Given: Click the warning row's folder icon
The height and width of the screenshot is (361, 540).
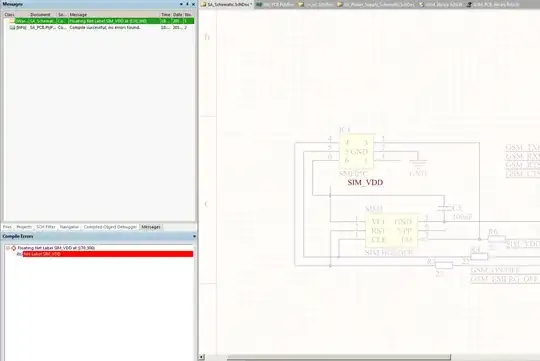Looking at the screenshot, I should pyautogui.click(x=12, y=21).
